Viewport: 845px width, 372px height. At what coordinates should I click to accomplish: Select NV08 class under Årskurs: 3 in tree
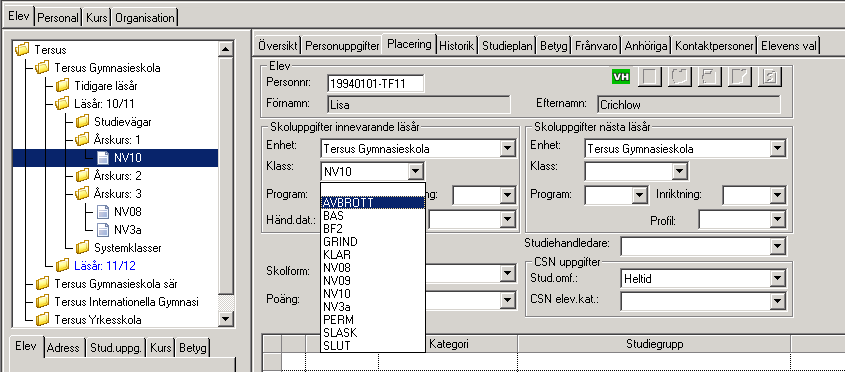128,212
